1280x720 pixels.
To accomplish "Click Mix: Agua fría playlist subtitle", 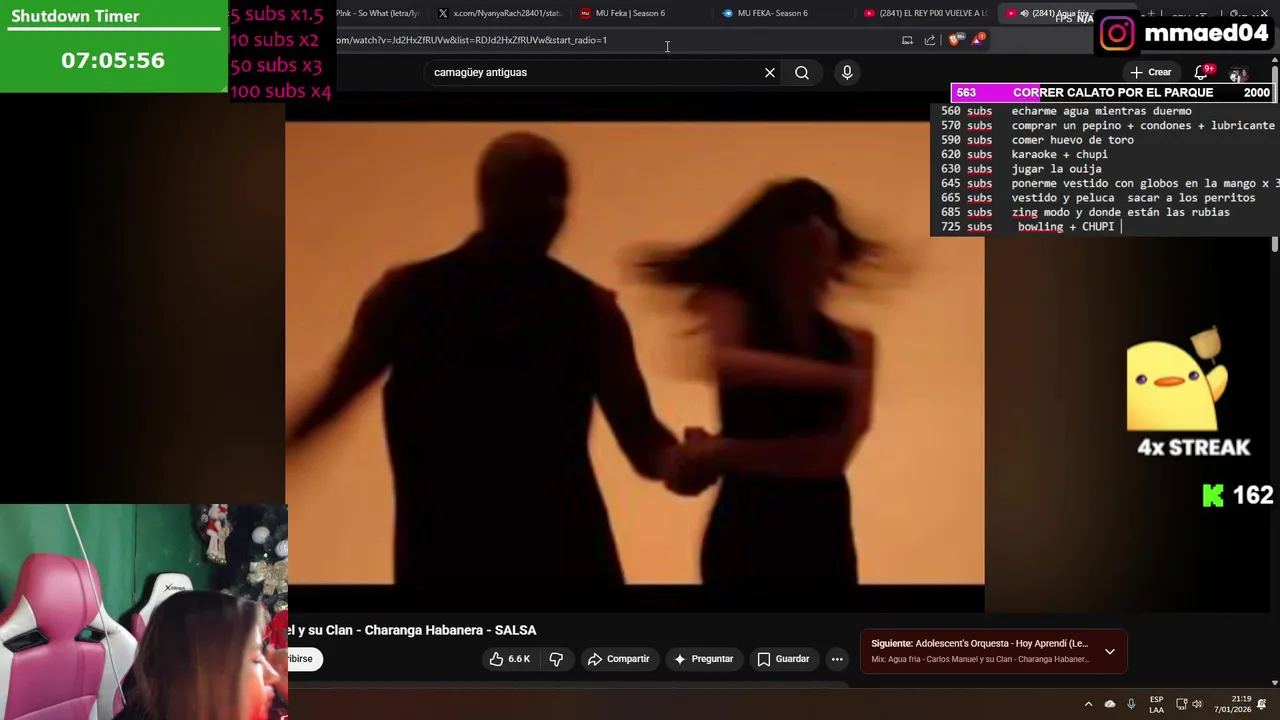I will pos(980,659).
